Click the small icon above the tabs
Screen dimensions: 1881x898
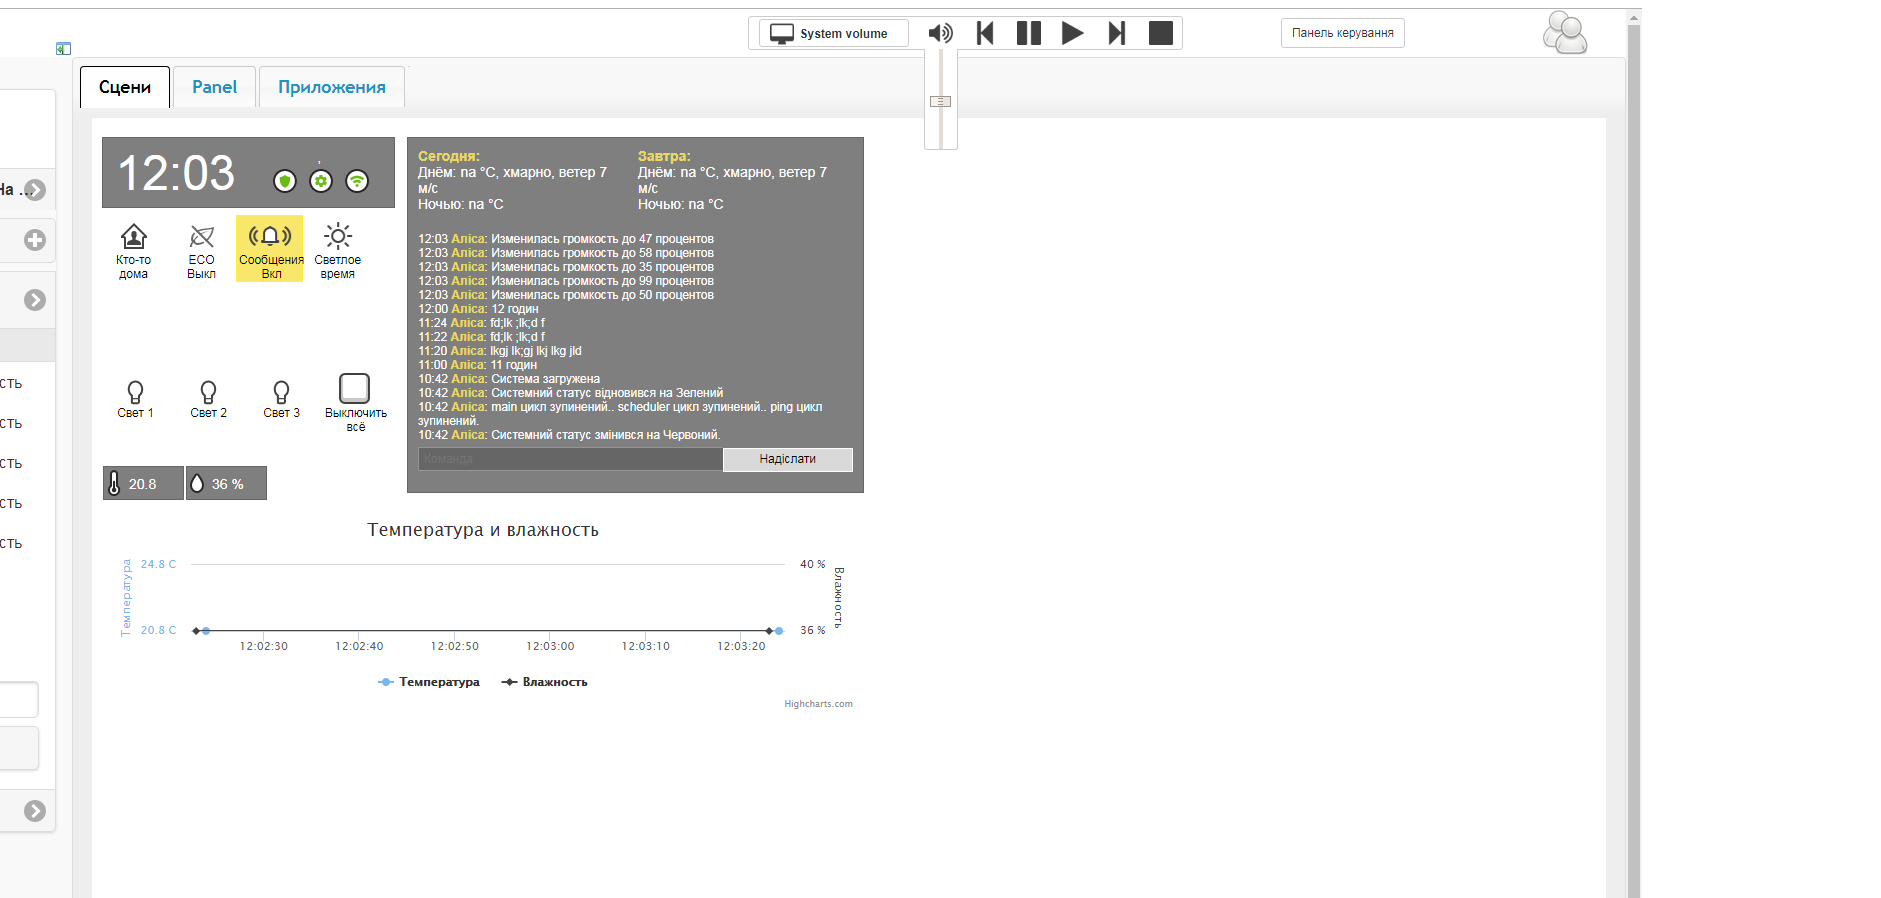(64, 48)
